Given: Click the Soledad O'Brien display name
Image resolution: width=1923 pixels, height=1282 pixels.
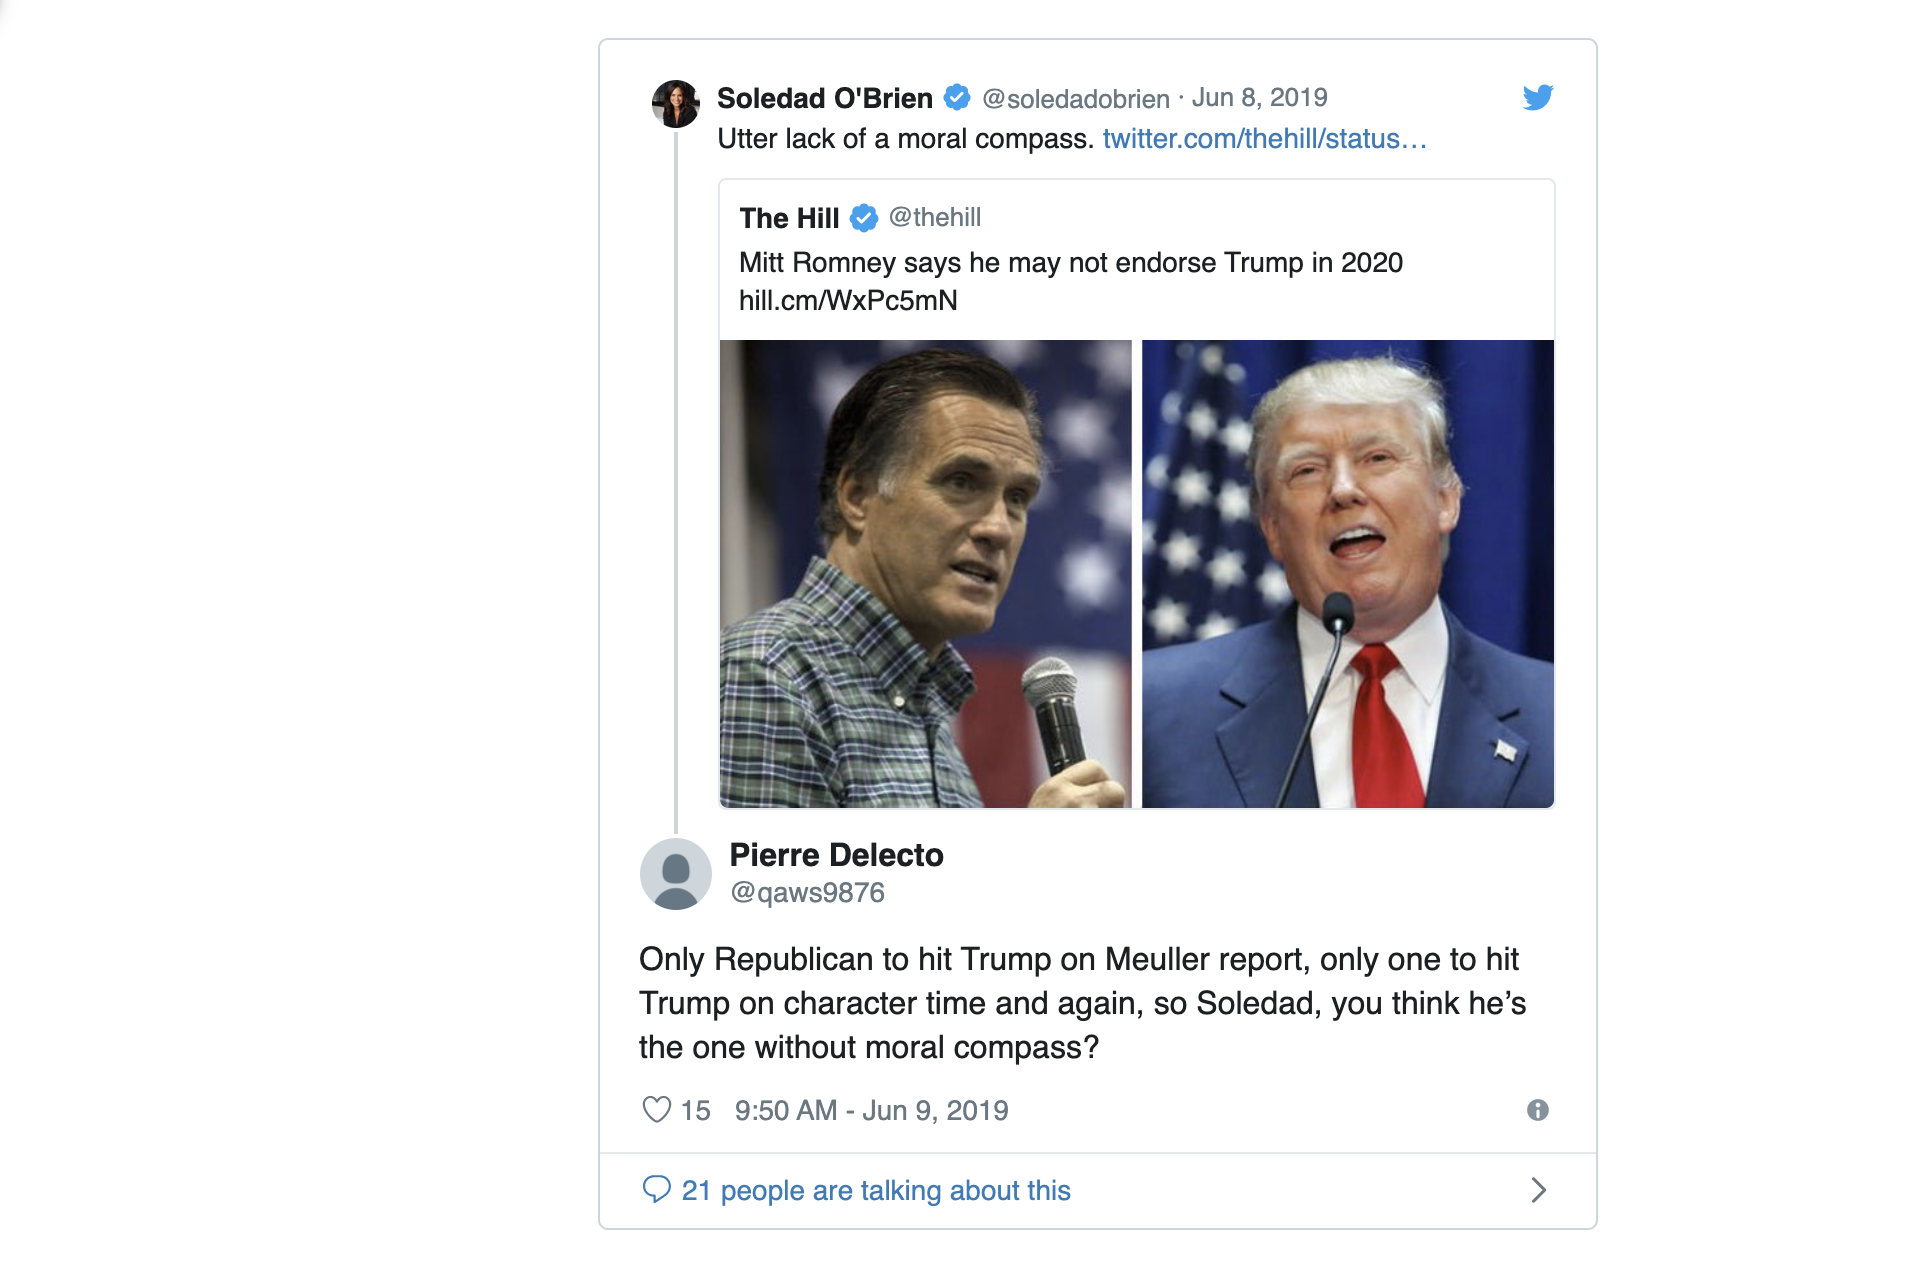Looking at the screenshot, I should (x=825, y=98).
